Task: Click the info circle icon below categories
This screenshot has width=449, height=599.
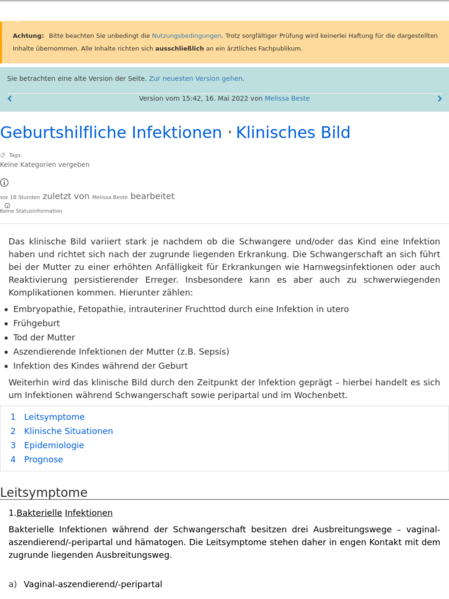Action: pyautogui.click(x=4, y=183)
